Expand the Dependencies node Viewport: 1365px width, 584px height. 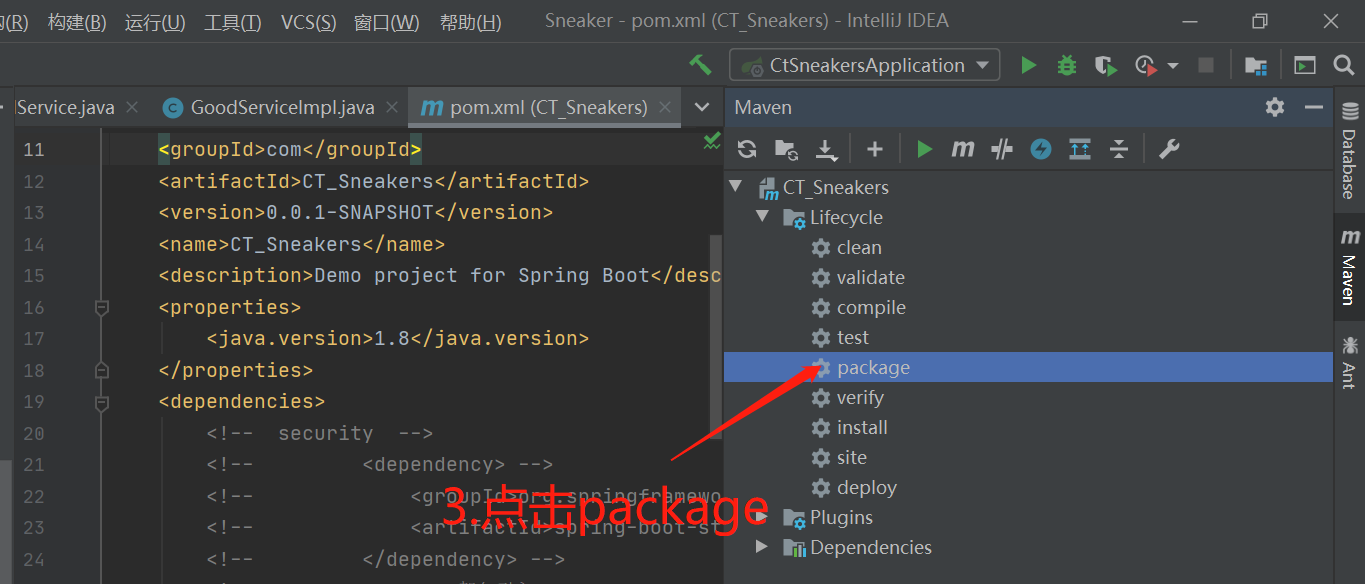[762, 547]
